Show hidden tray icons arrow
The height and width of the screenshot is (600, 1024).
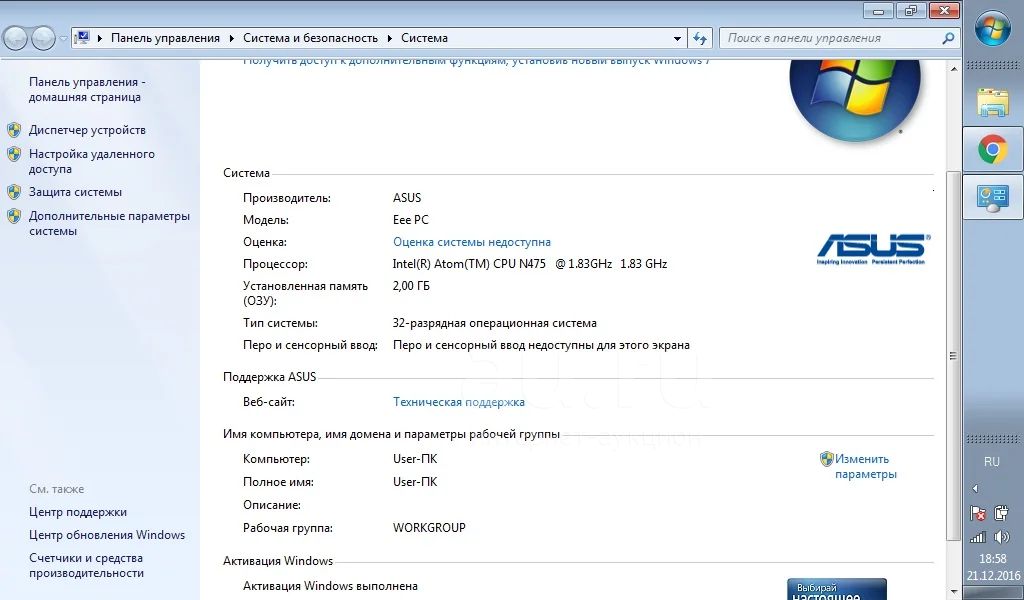(975, 488)
